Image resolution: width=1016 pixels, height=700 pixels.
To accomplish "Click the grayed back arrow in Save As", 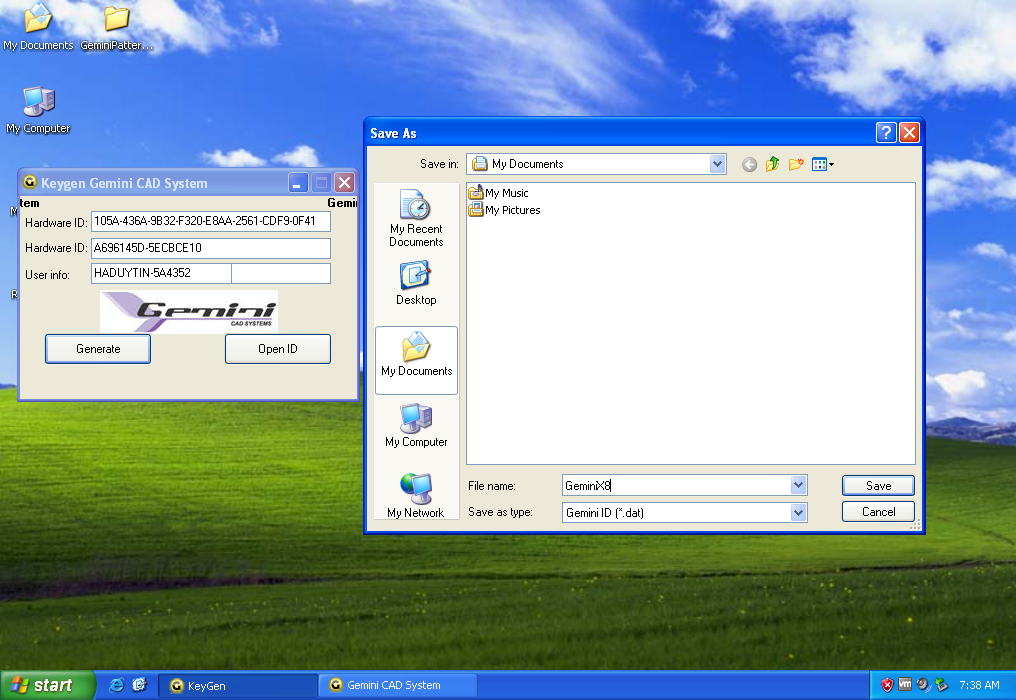I will (749, 165).
